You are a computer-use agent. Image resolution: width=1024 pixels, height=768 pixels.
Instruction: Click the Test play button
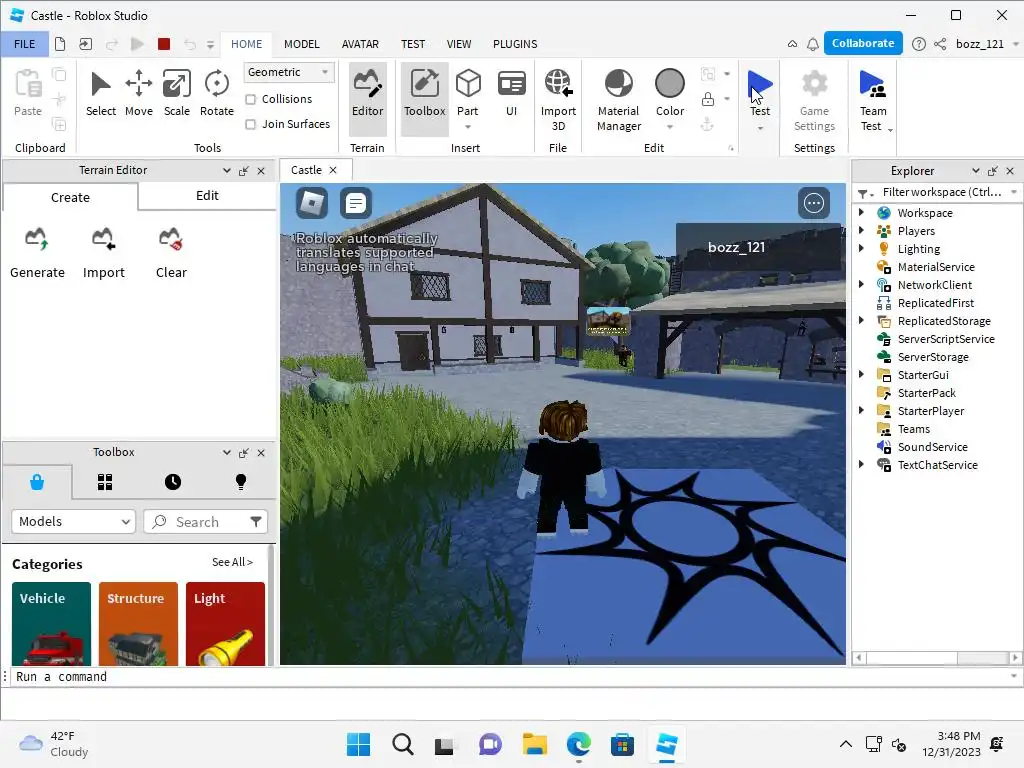tap(760, 91)
